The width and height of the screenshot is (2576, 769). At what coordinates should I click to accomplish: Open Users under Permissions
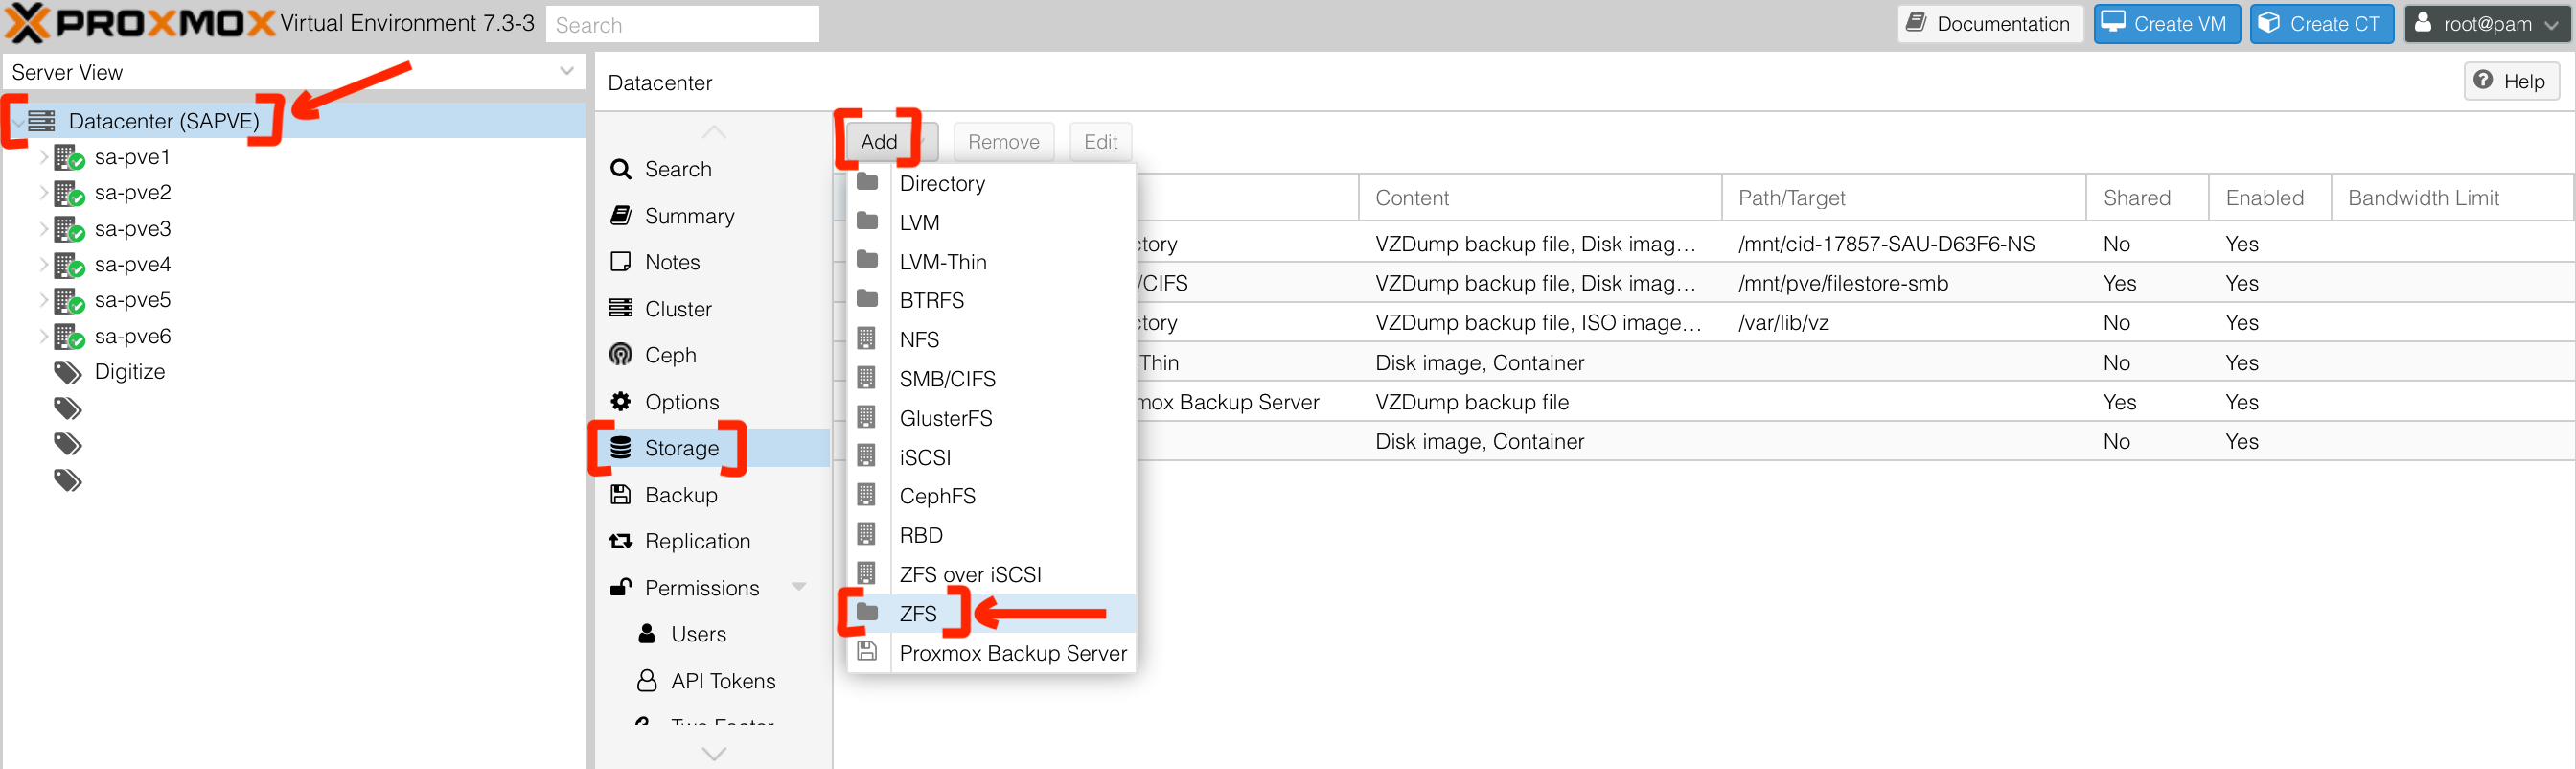648,633
